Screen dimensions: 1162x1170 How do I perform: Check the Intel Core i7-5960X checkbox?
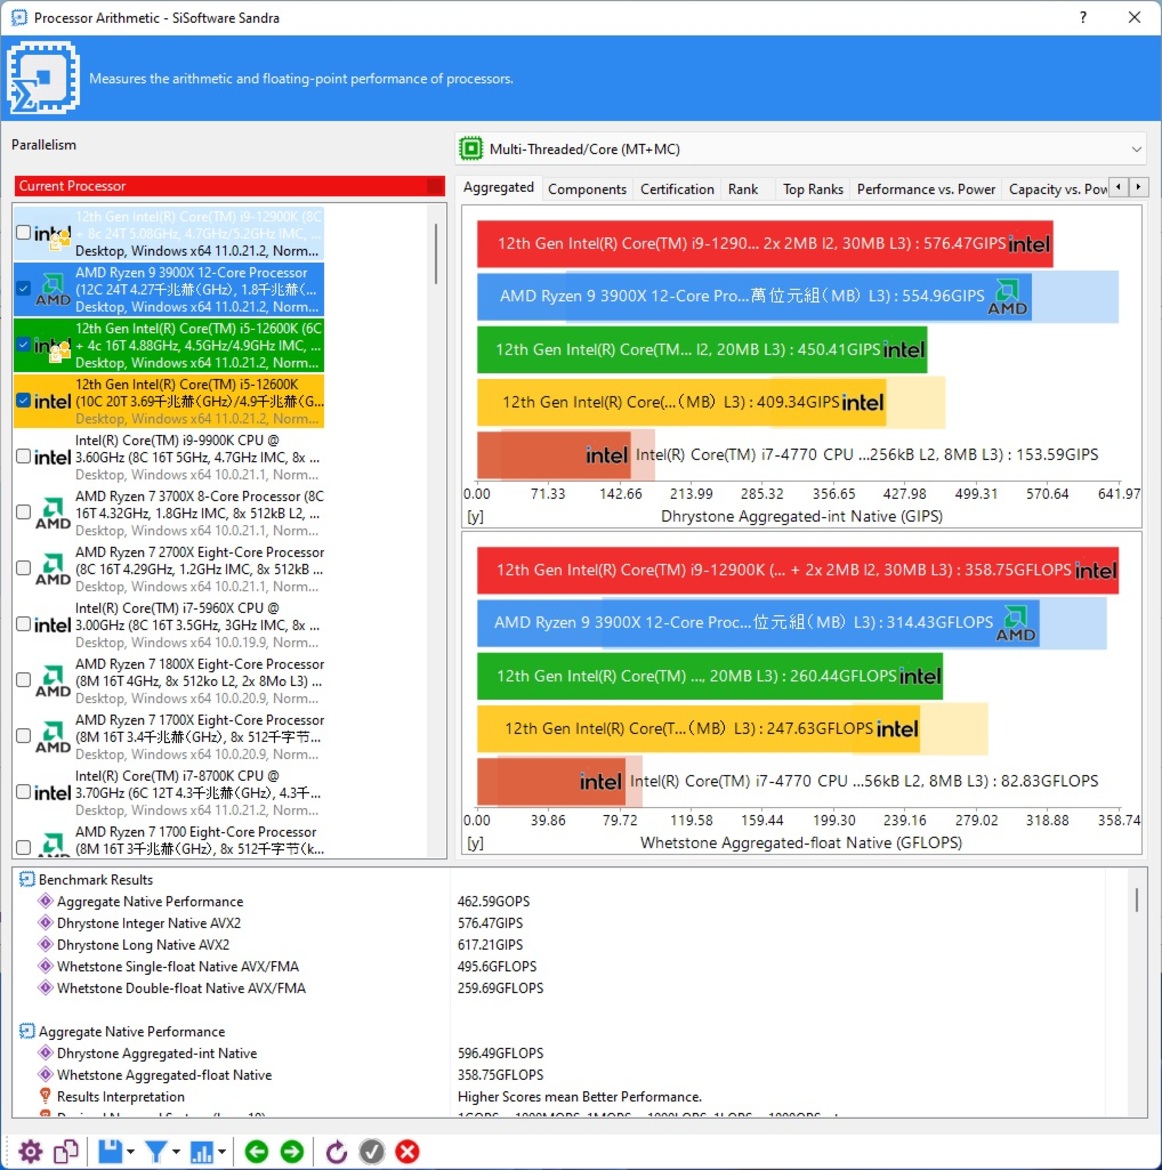tap(23, 624)
